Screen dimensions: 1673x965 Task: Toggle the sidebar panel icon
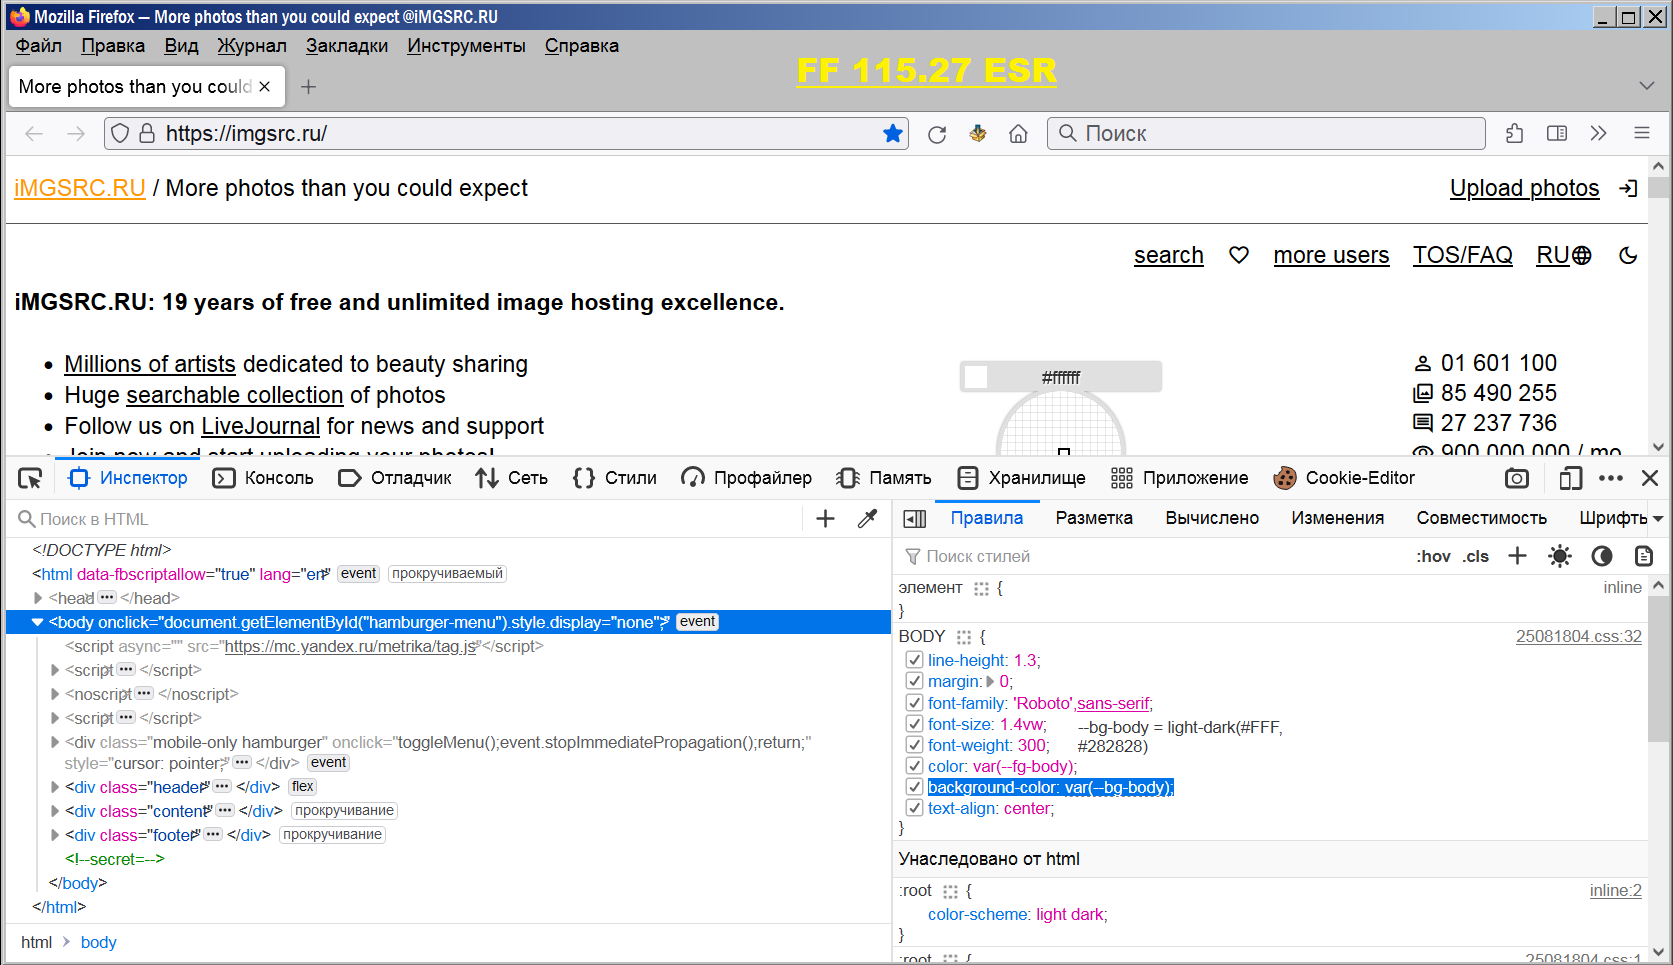1557,134
